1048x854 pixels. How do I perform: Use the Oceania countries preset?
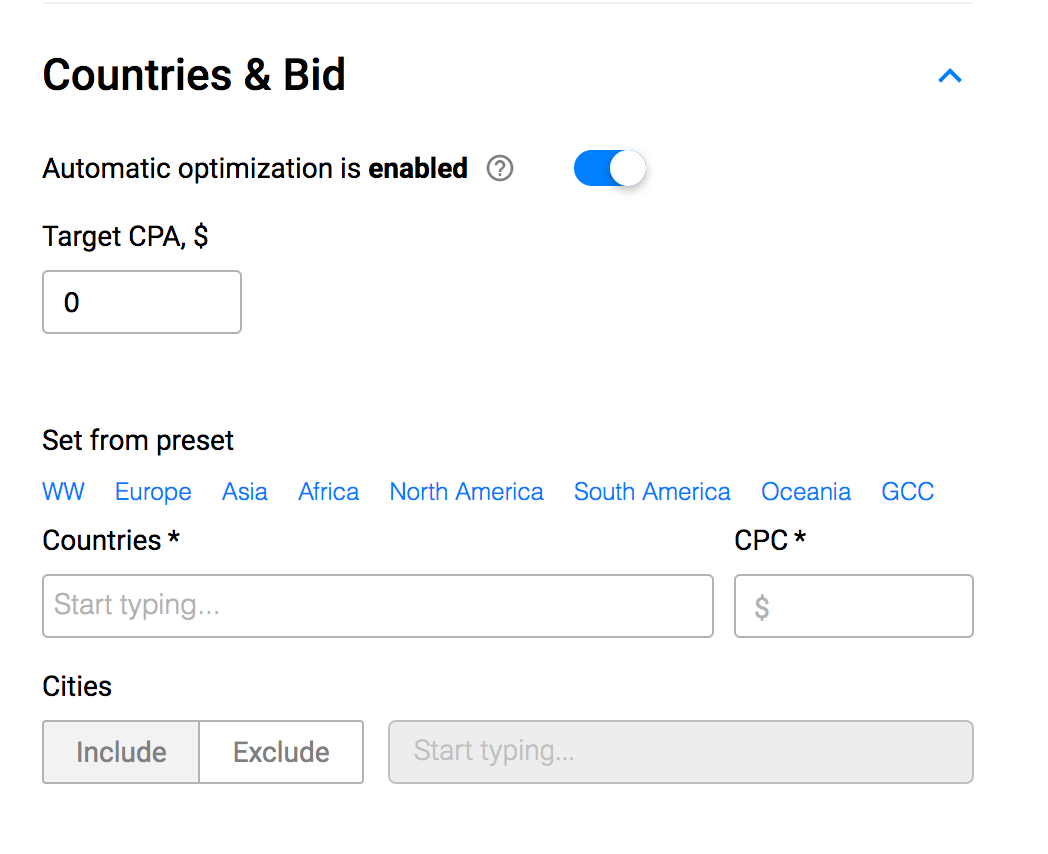pos(806,492)
